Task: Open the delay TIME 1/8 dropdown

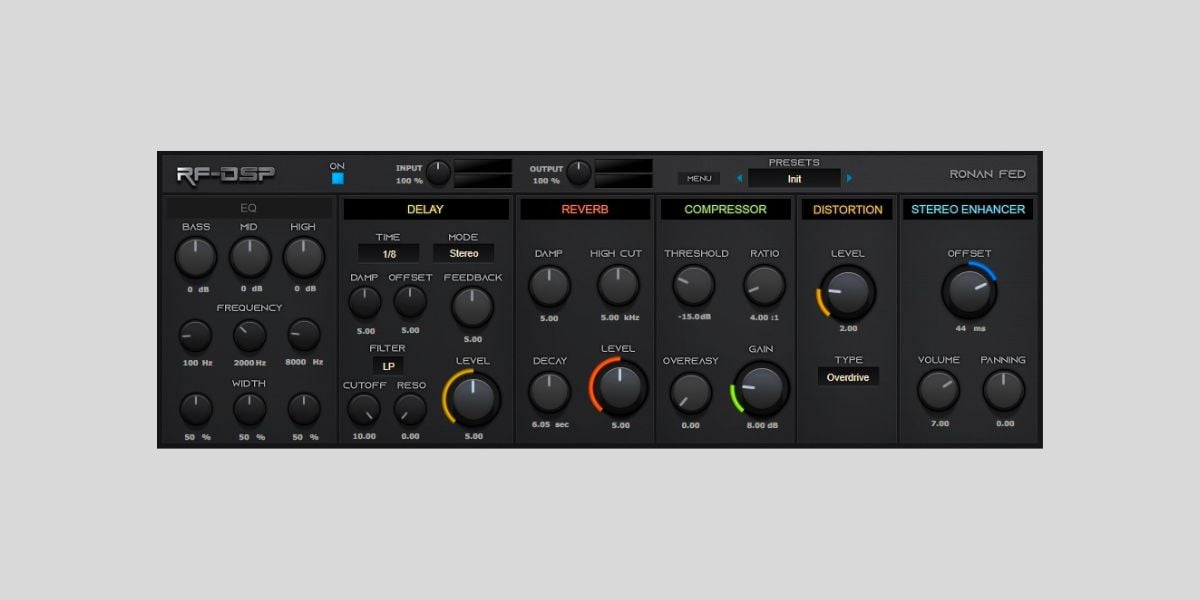Action: (388, 254)
